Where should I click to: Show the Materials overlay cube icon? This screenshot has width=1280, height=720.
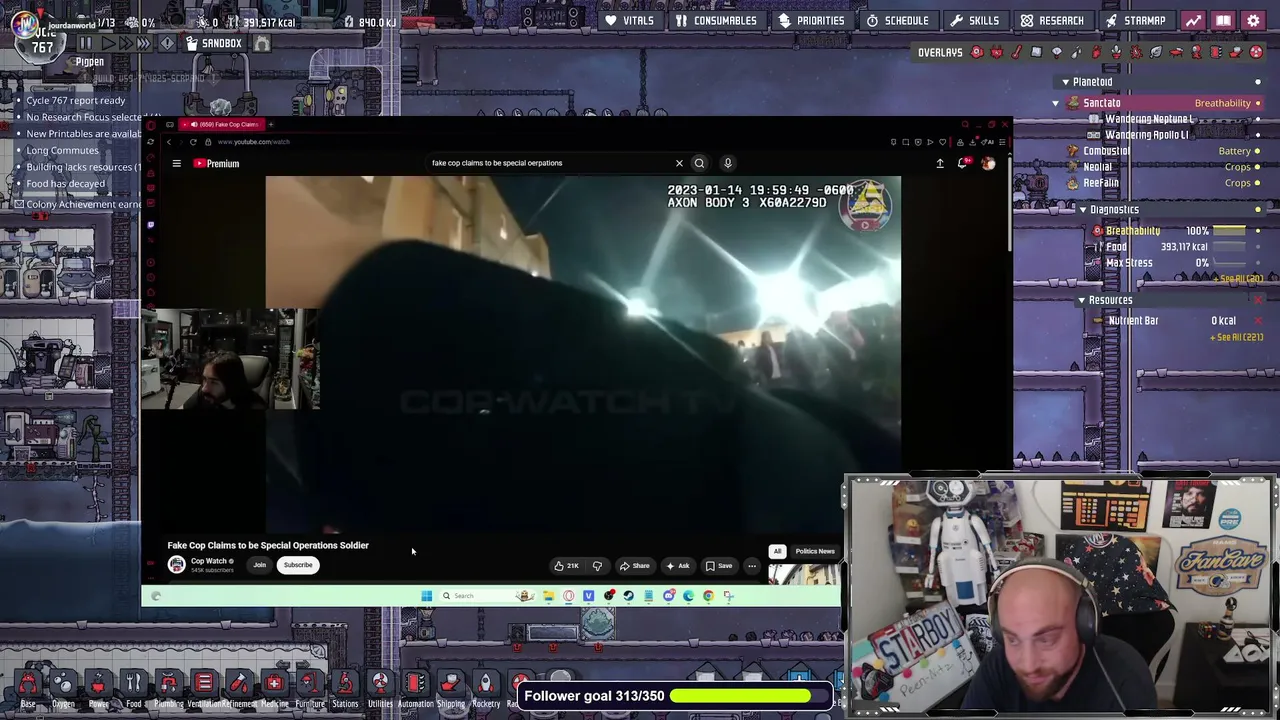(x=1037, y=52)
